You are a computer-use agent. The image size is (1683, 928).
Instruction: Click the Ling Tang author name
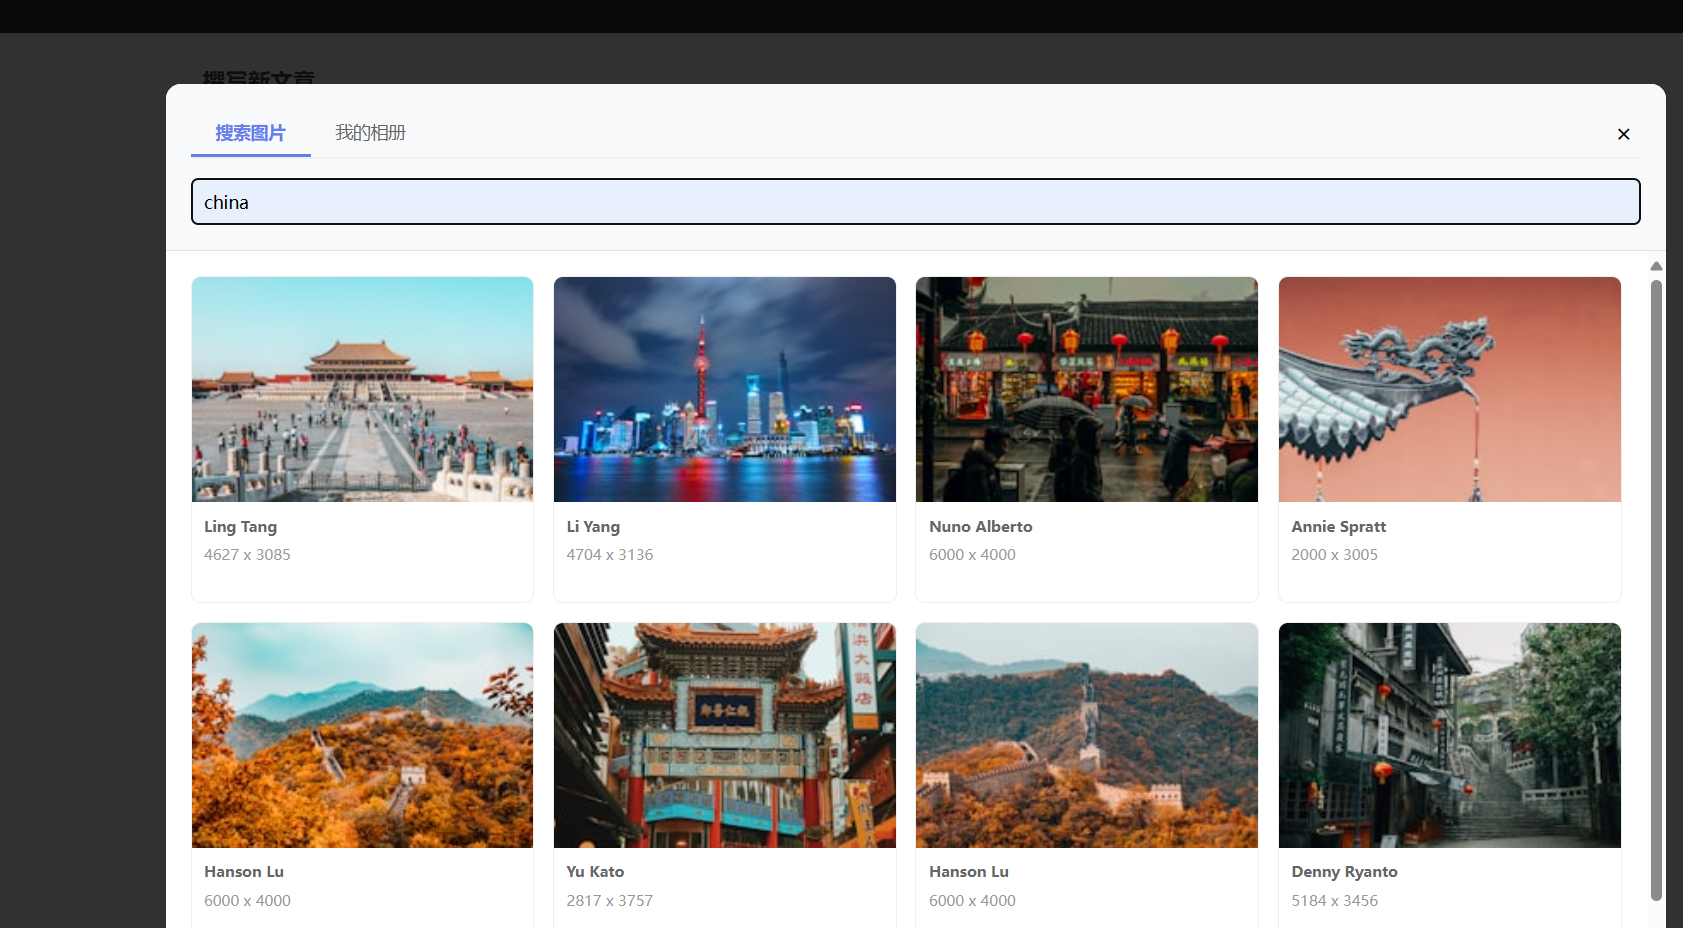240,527
